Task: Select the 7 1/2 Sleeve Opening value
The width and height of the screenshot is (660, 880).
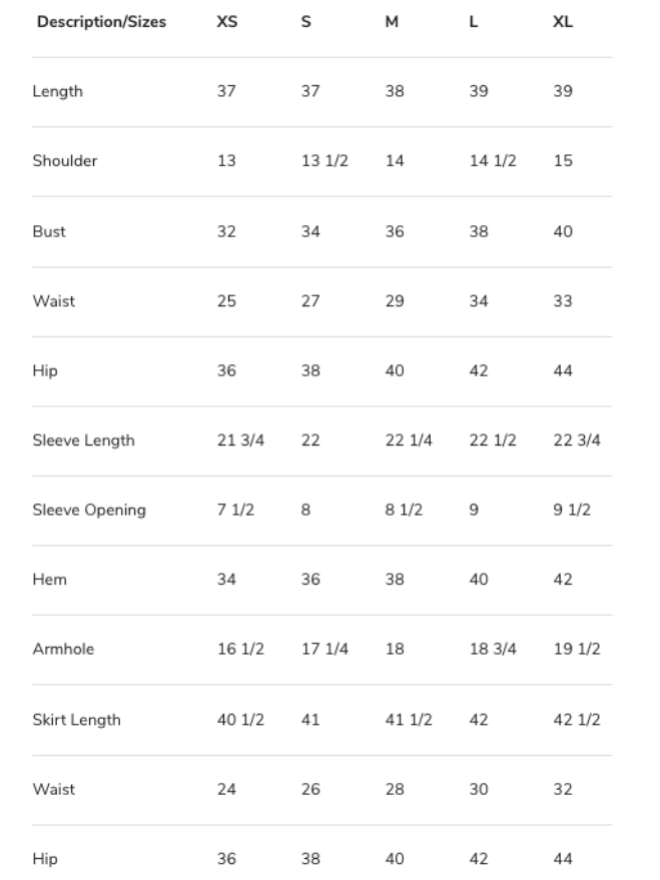Action: coord(235,510)
